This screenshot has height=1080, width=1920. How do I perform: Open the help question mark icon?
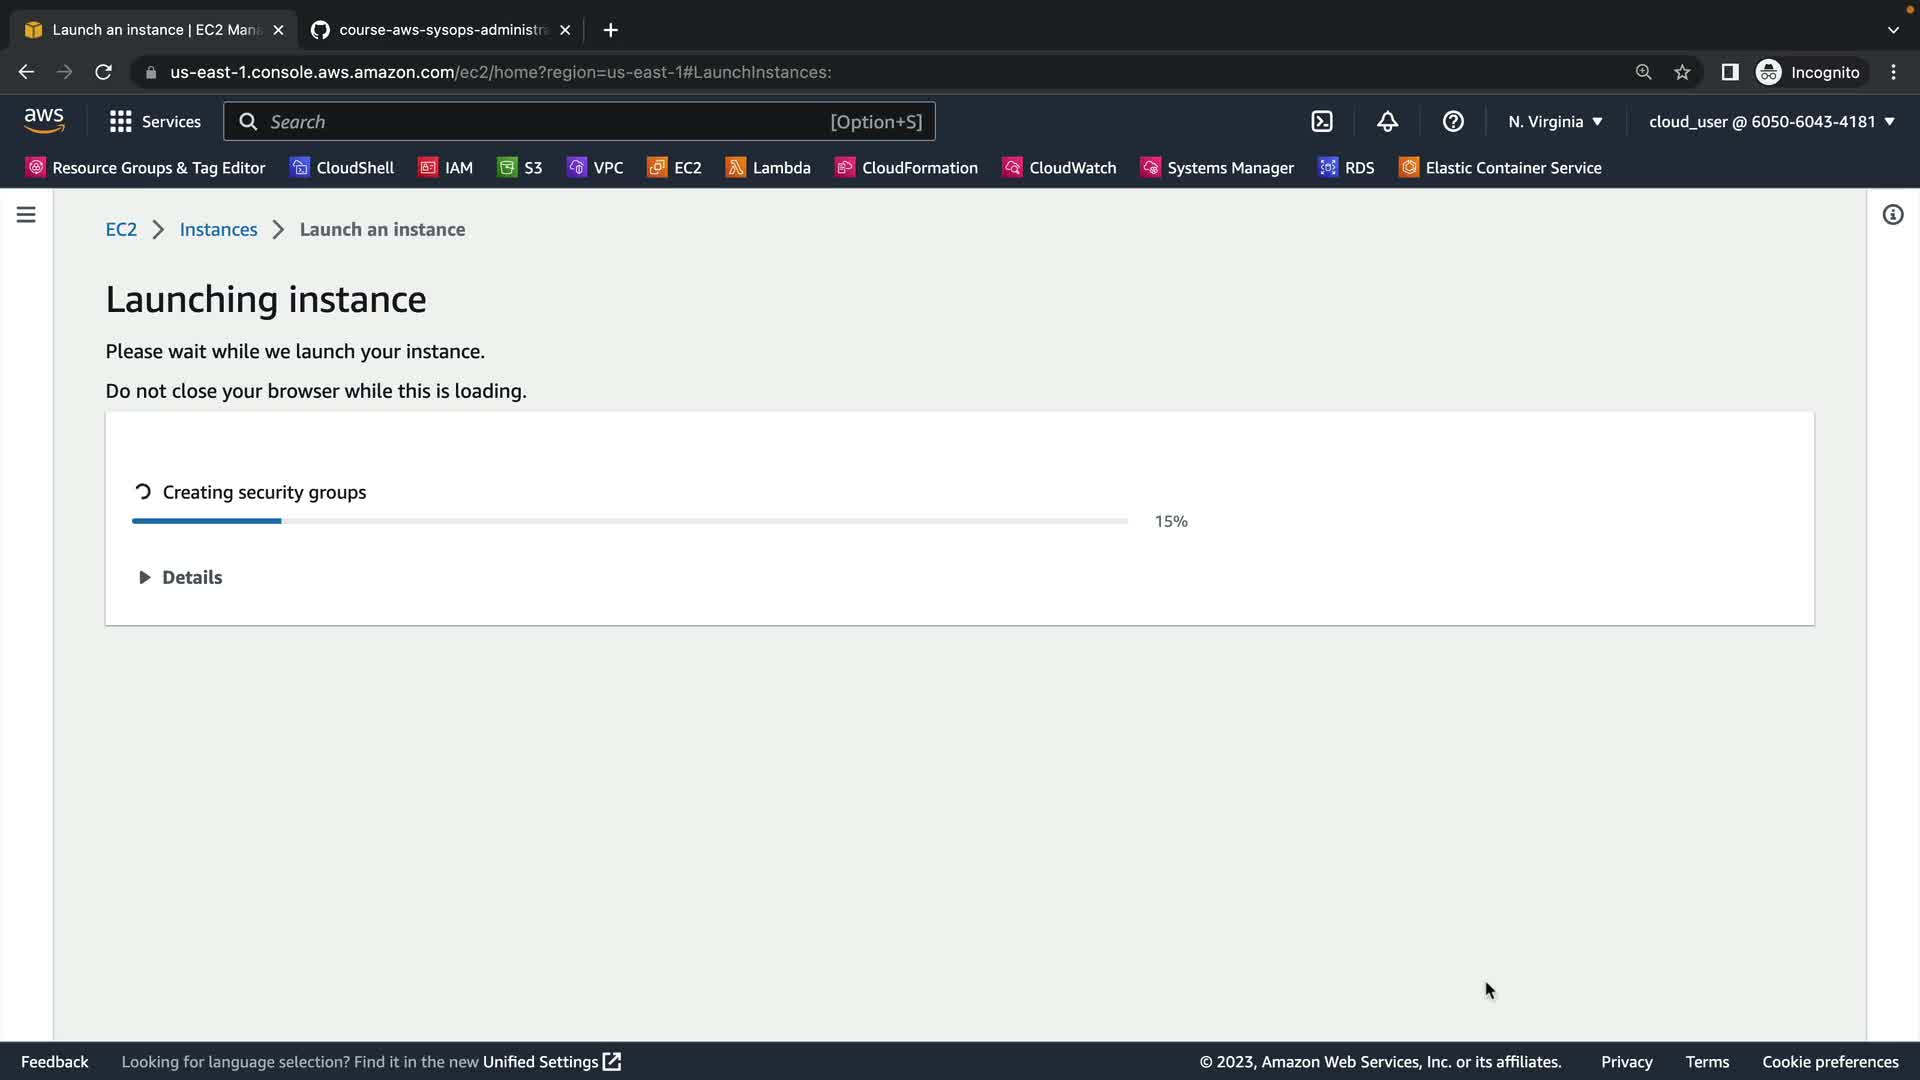[1453, 122]
